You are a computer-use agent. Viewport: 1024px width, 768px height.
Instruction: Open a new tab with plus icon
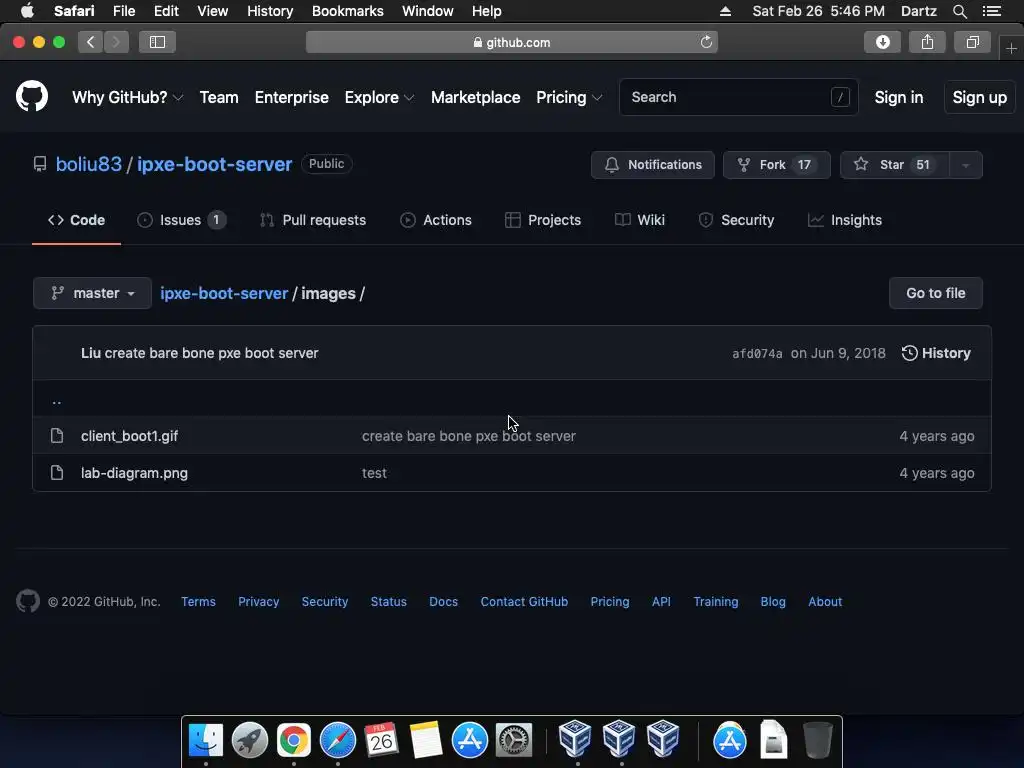point(1011,48)
